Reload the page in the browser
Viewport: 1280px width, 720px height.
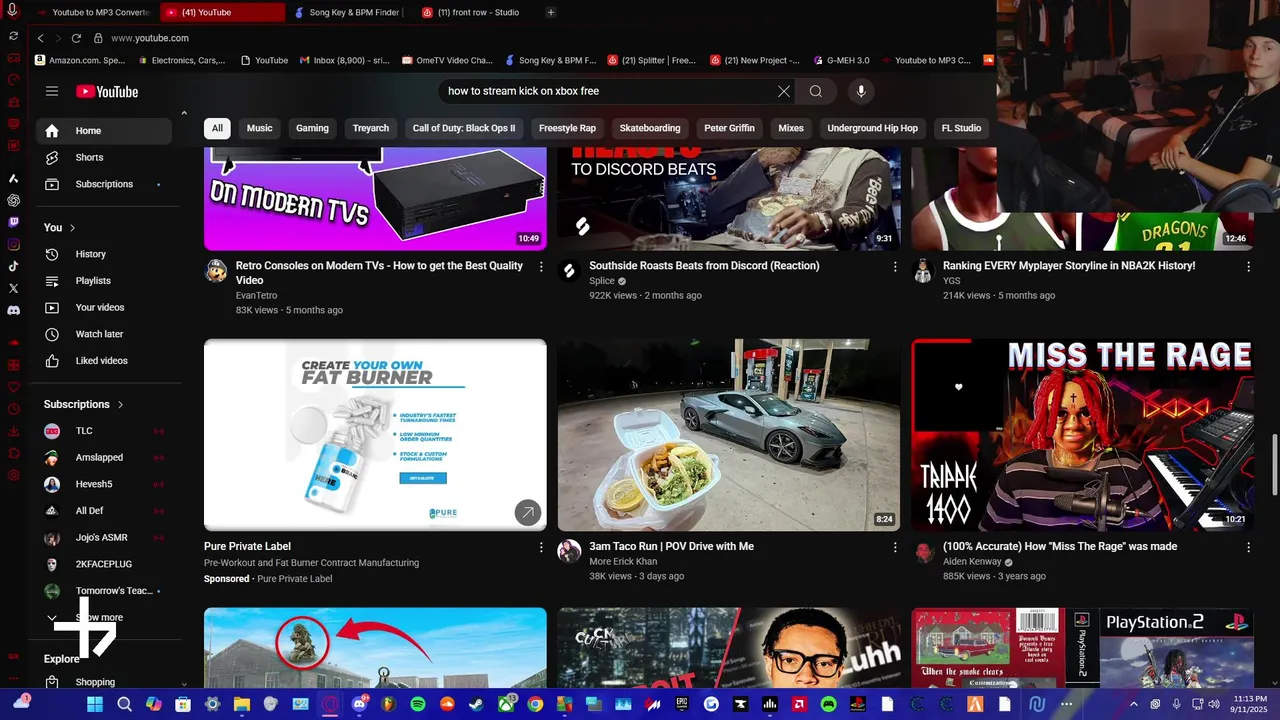click(76, 38)
